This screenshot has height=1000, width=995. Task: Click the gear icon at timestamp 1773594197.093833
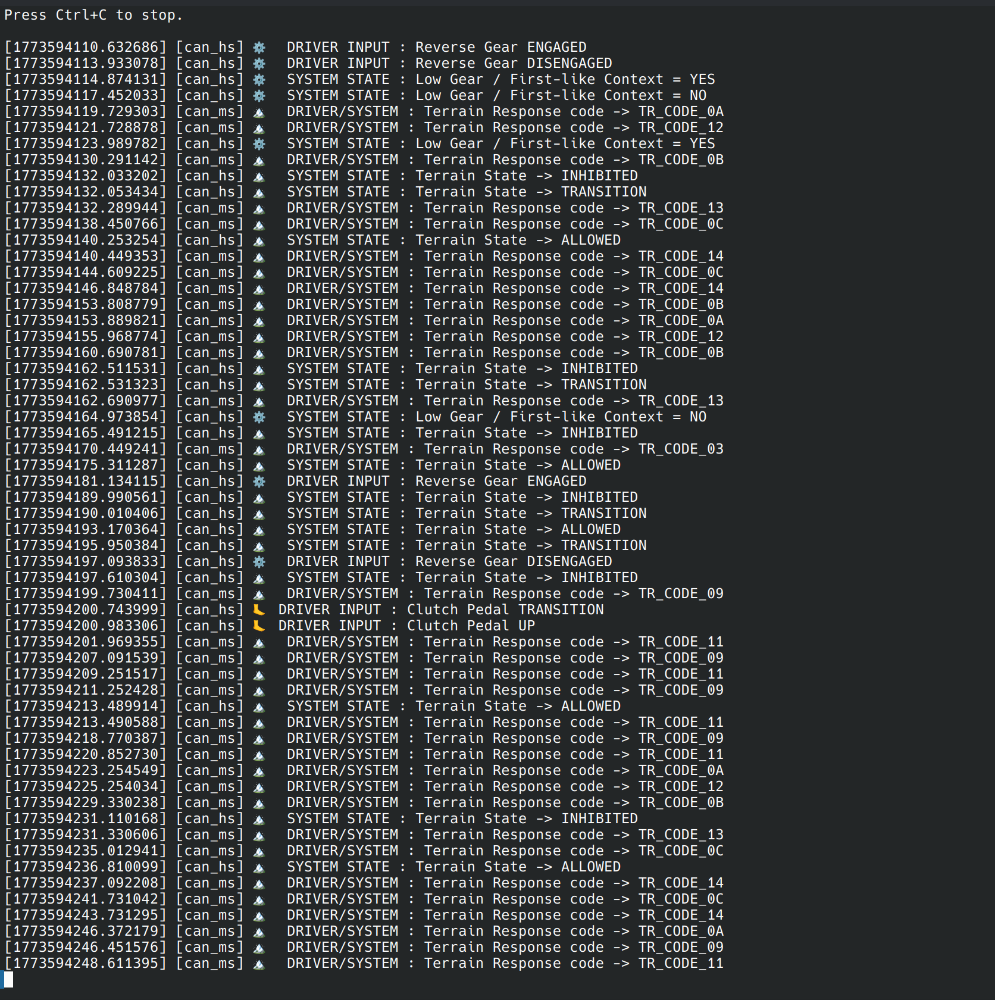pos(259,561)
